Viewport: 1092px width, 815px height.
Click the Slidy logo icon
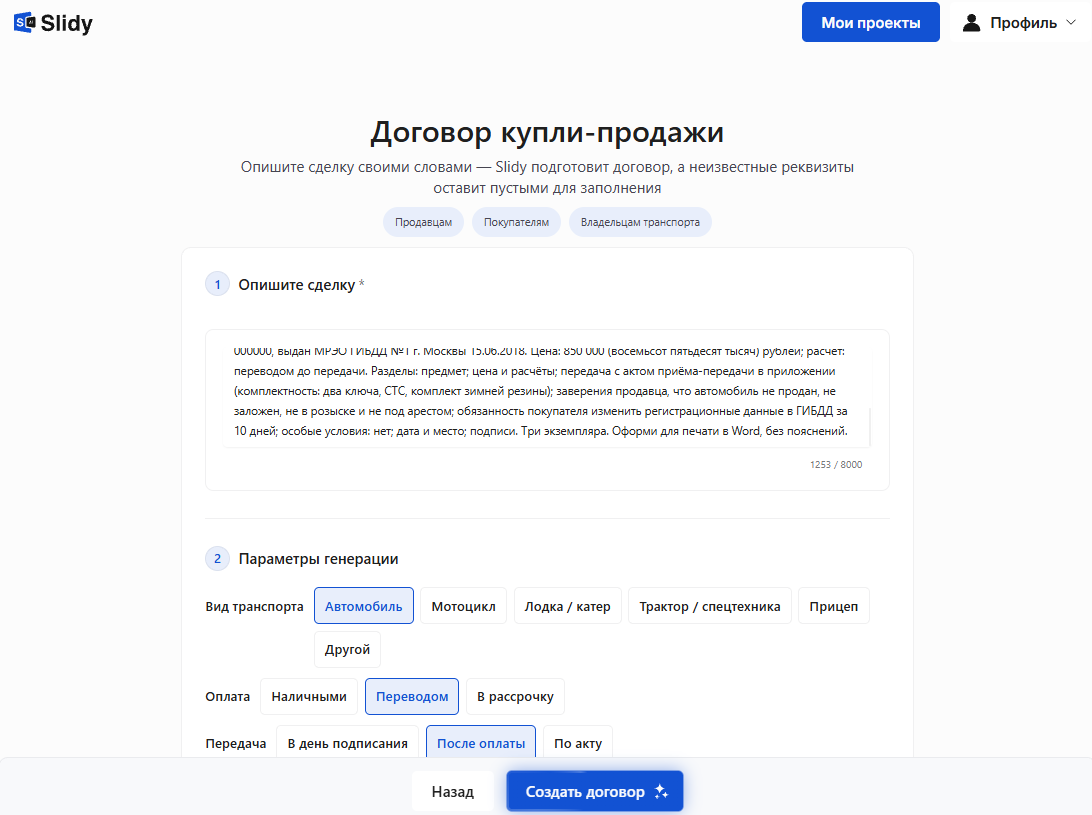24,23
